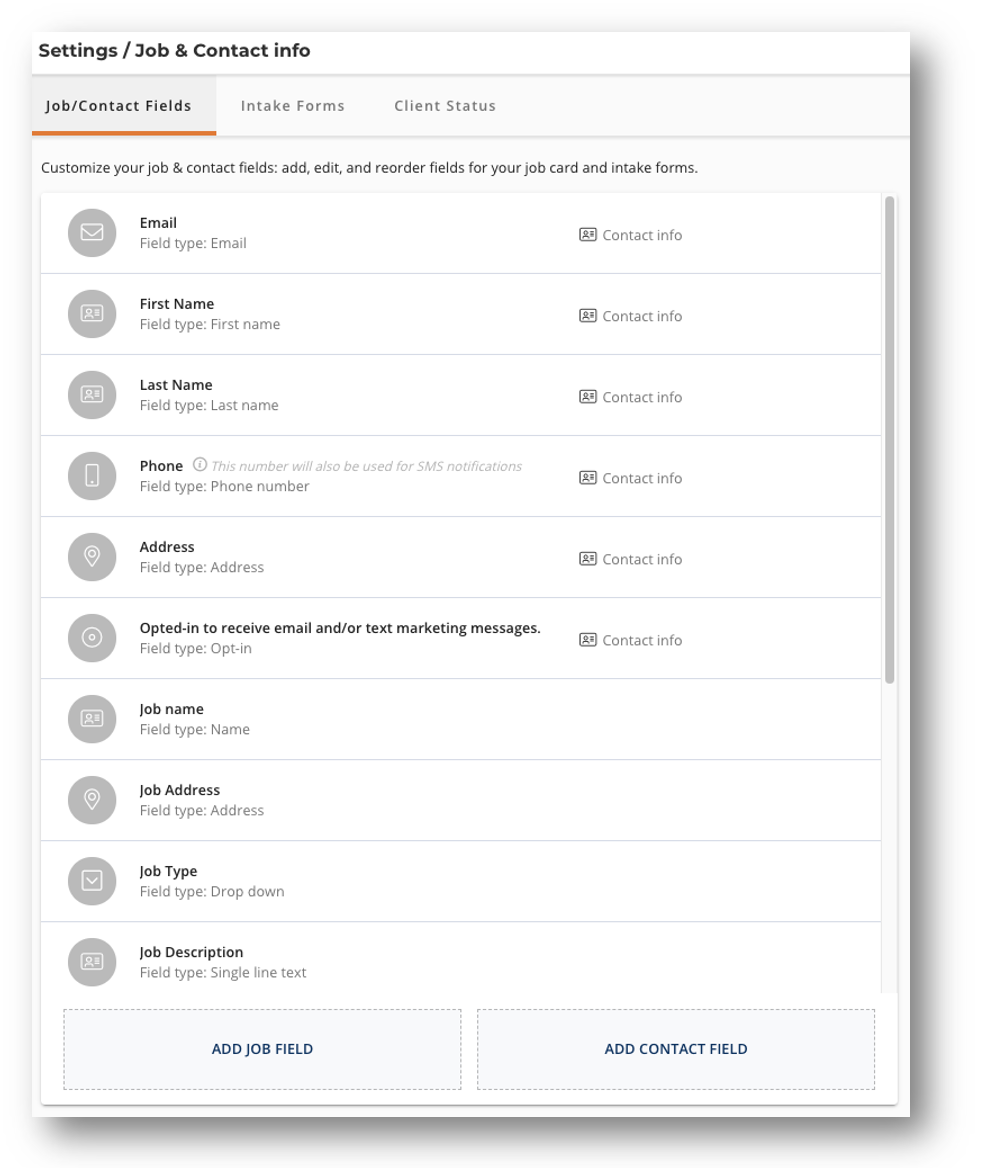Click the Contact info badge beside Last Name
Screen dimensions: 991x1168
tap(630, 397)
